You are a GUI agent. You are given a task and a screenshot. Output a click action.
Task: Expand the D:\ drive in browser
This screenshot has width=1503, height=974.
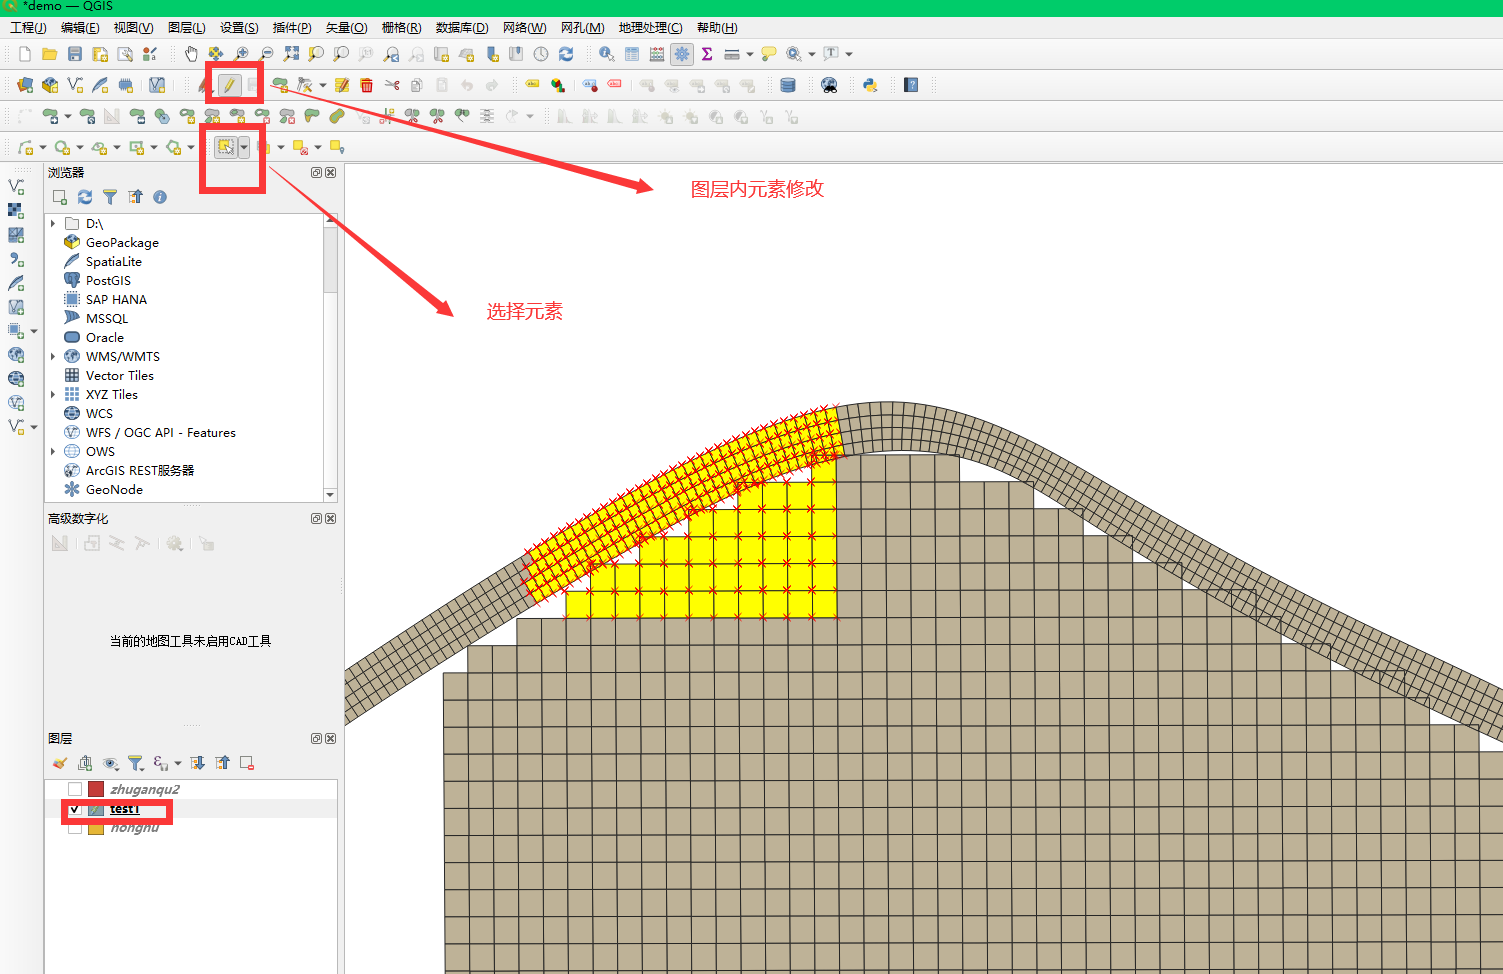coord(53,224)
